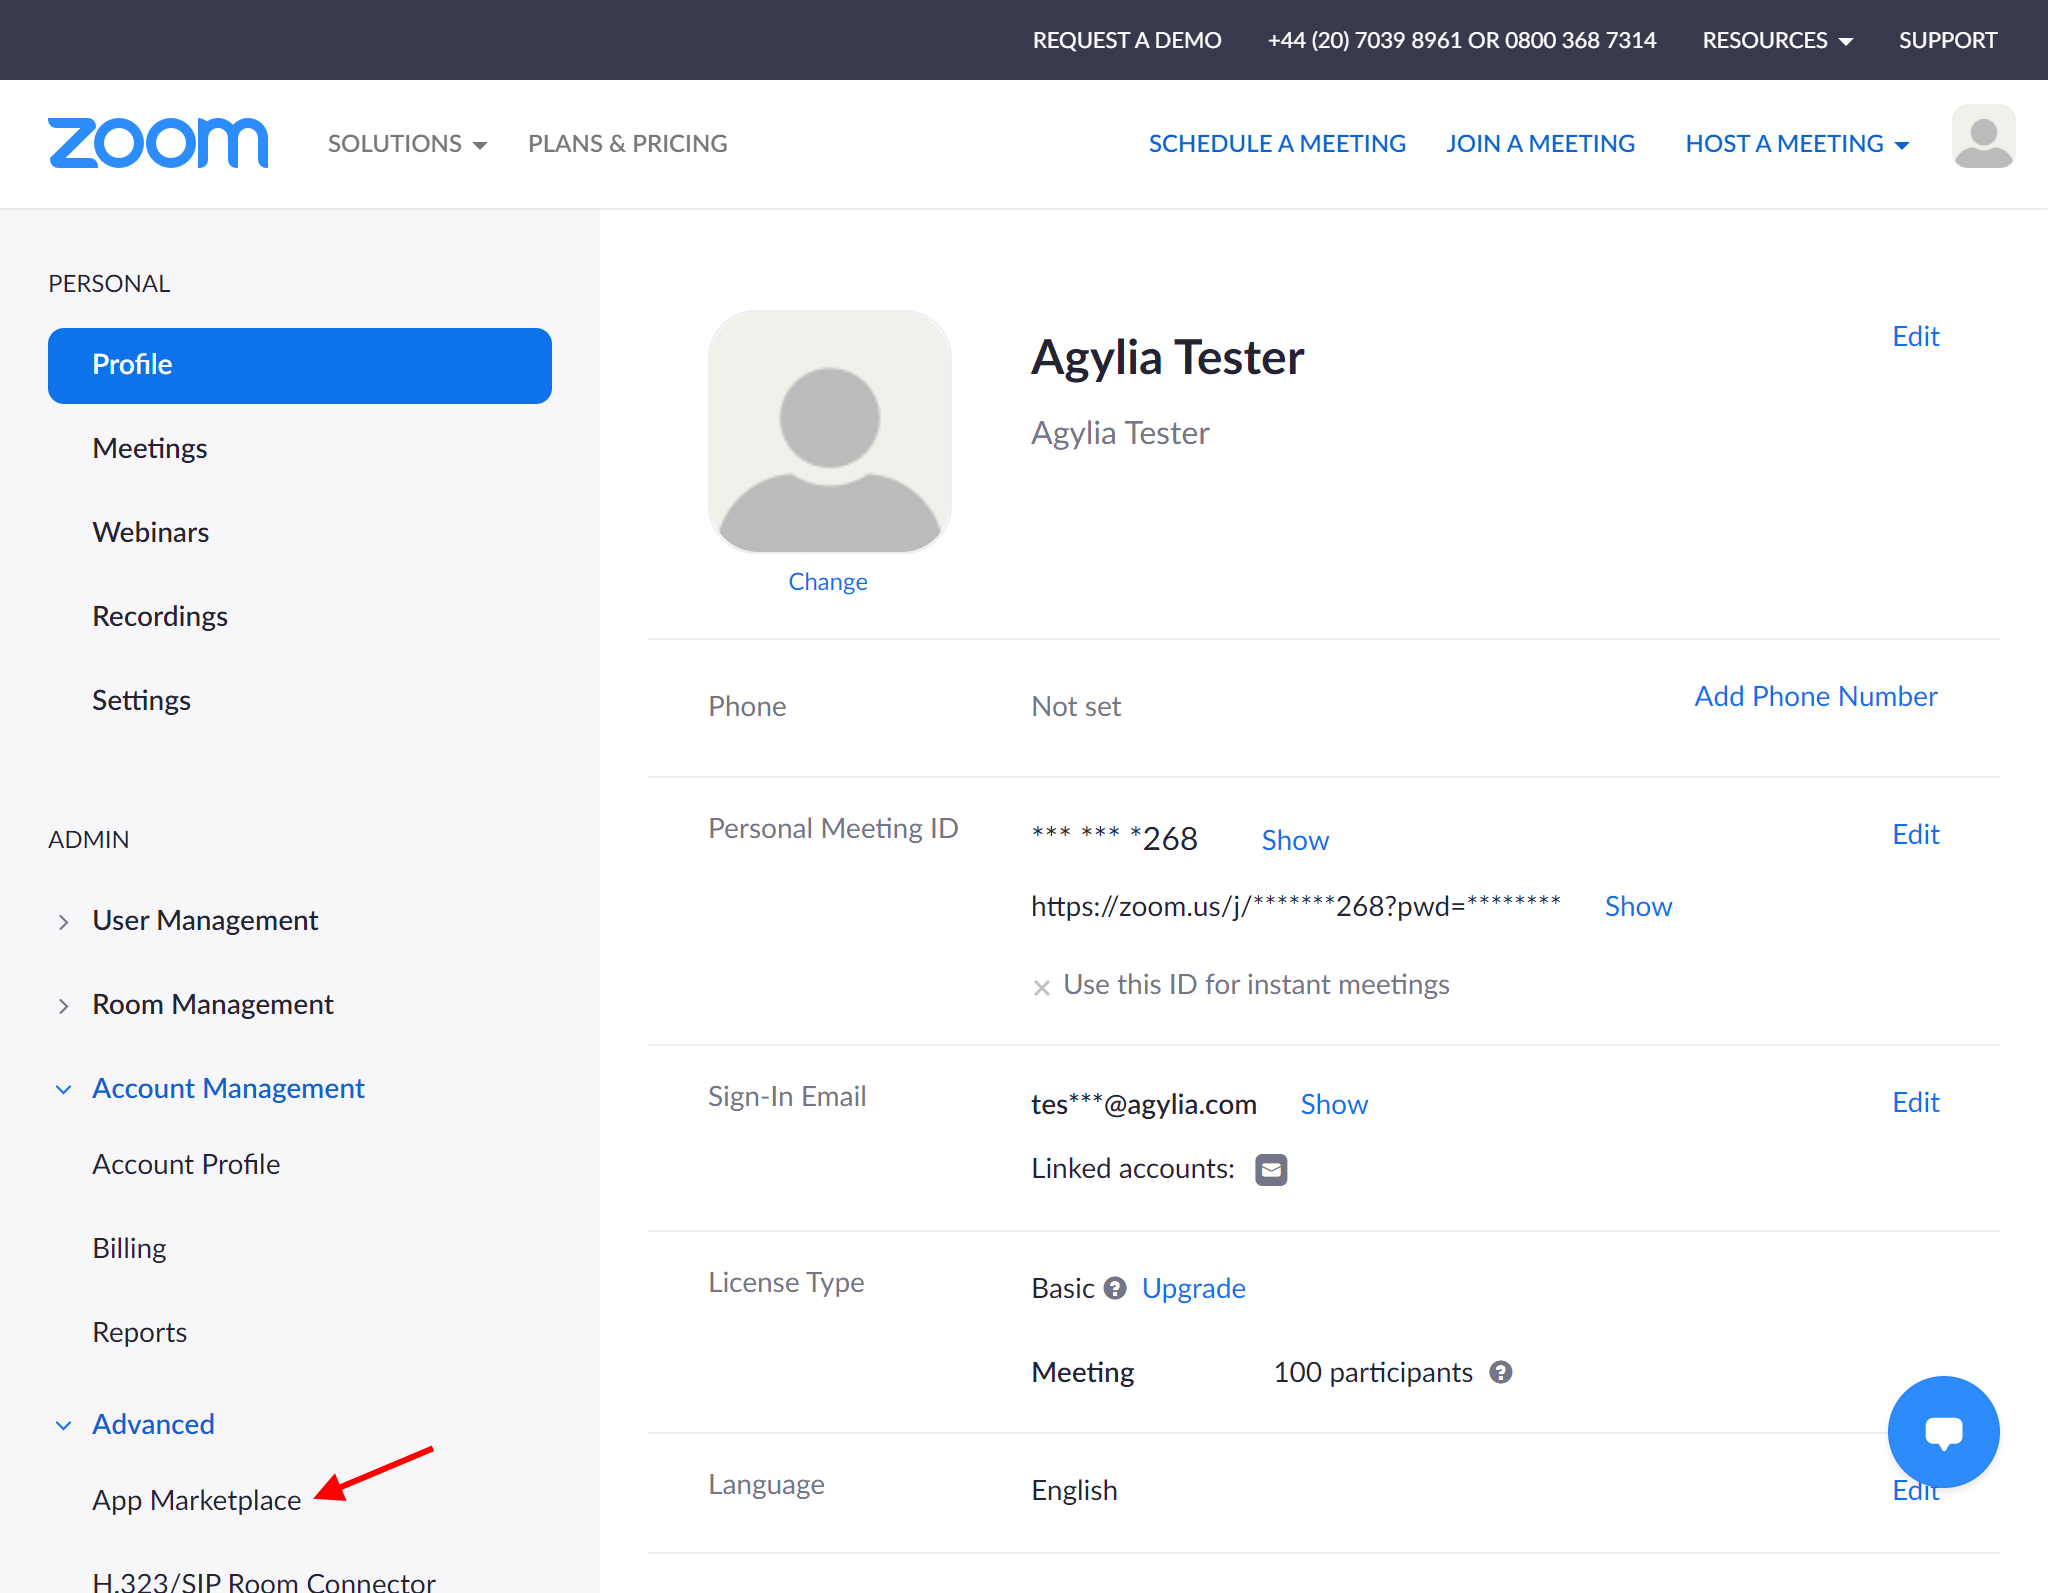Click Change under profile photo
The width and height of the screenshot is (2048, 1593).
pyautogui.click(x=828, y=581)
